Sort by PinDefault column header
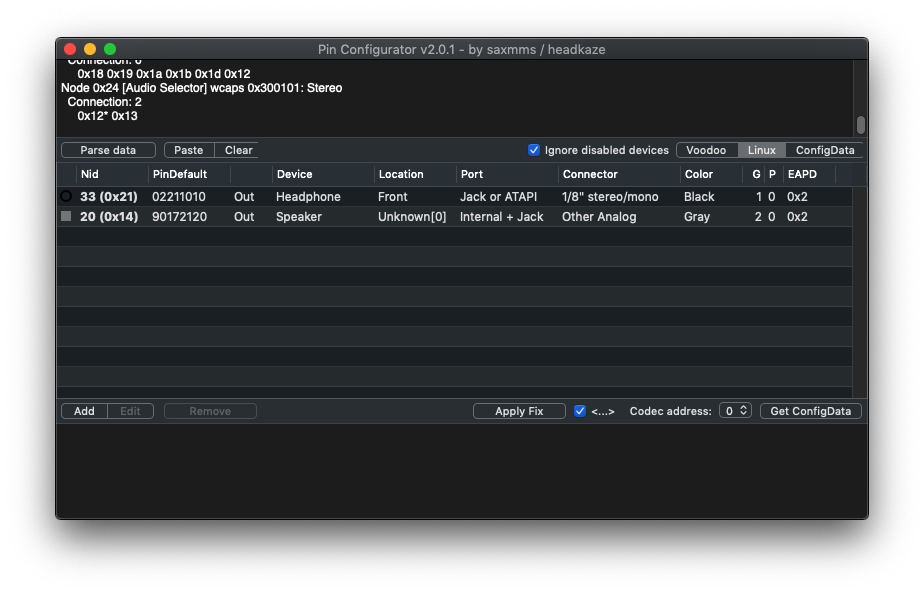Viewport: 924px width, 593px height. click(x=189, y=174)
